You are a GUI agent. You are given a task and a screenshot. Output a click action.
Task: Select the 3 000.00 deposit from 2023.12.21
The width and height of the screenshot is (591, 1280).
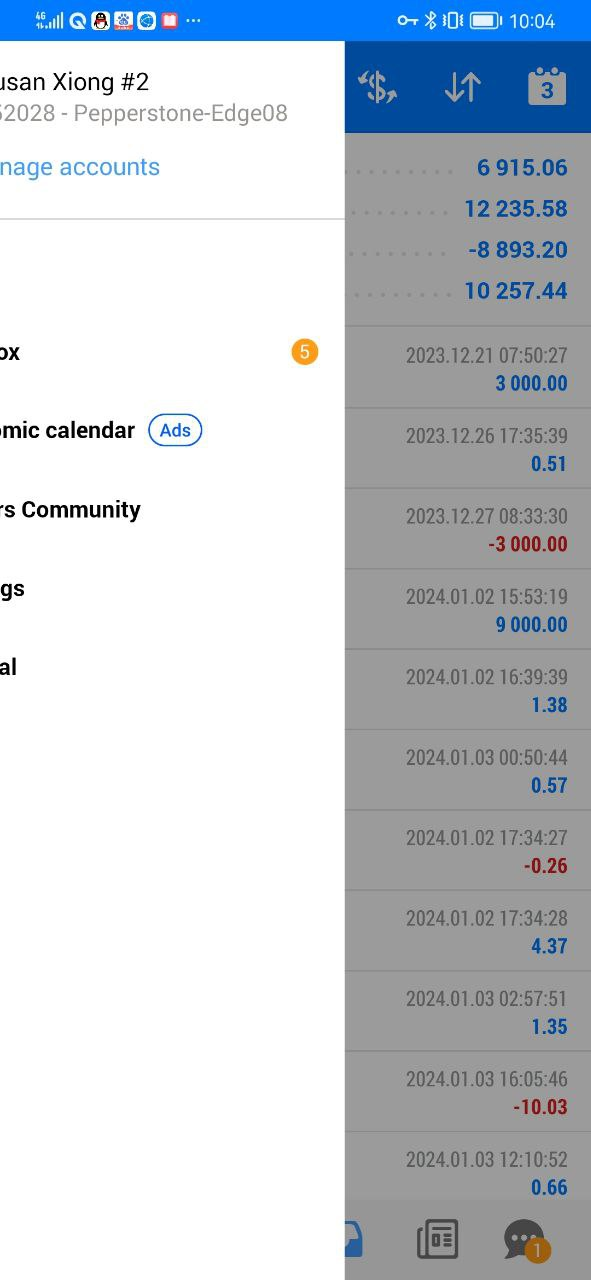point(468,368)
